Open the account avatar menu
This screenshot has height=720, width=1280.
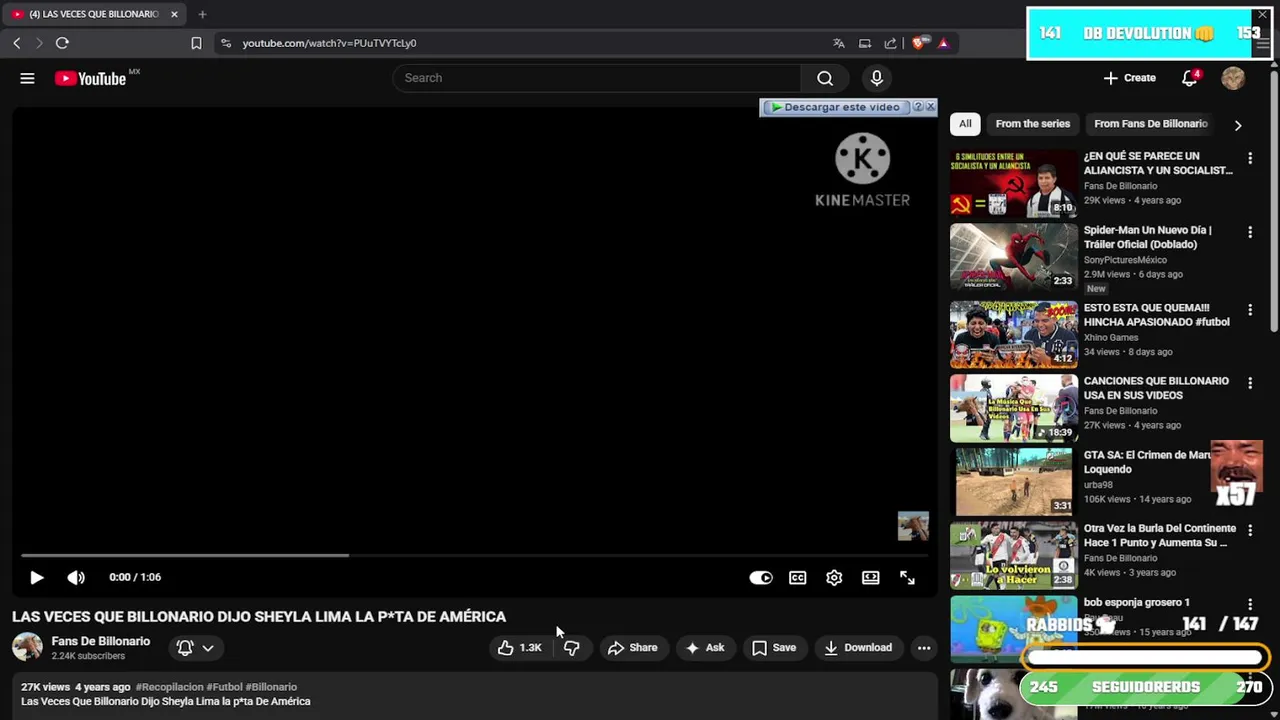coord(1233,78)
